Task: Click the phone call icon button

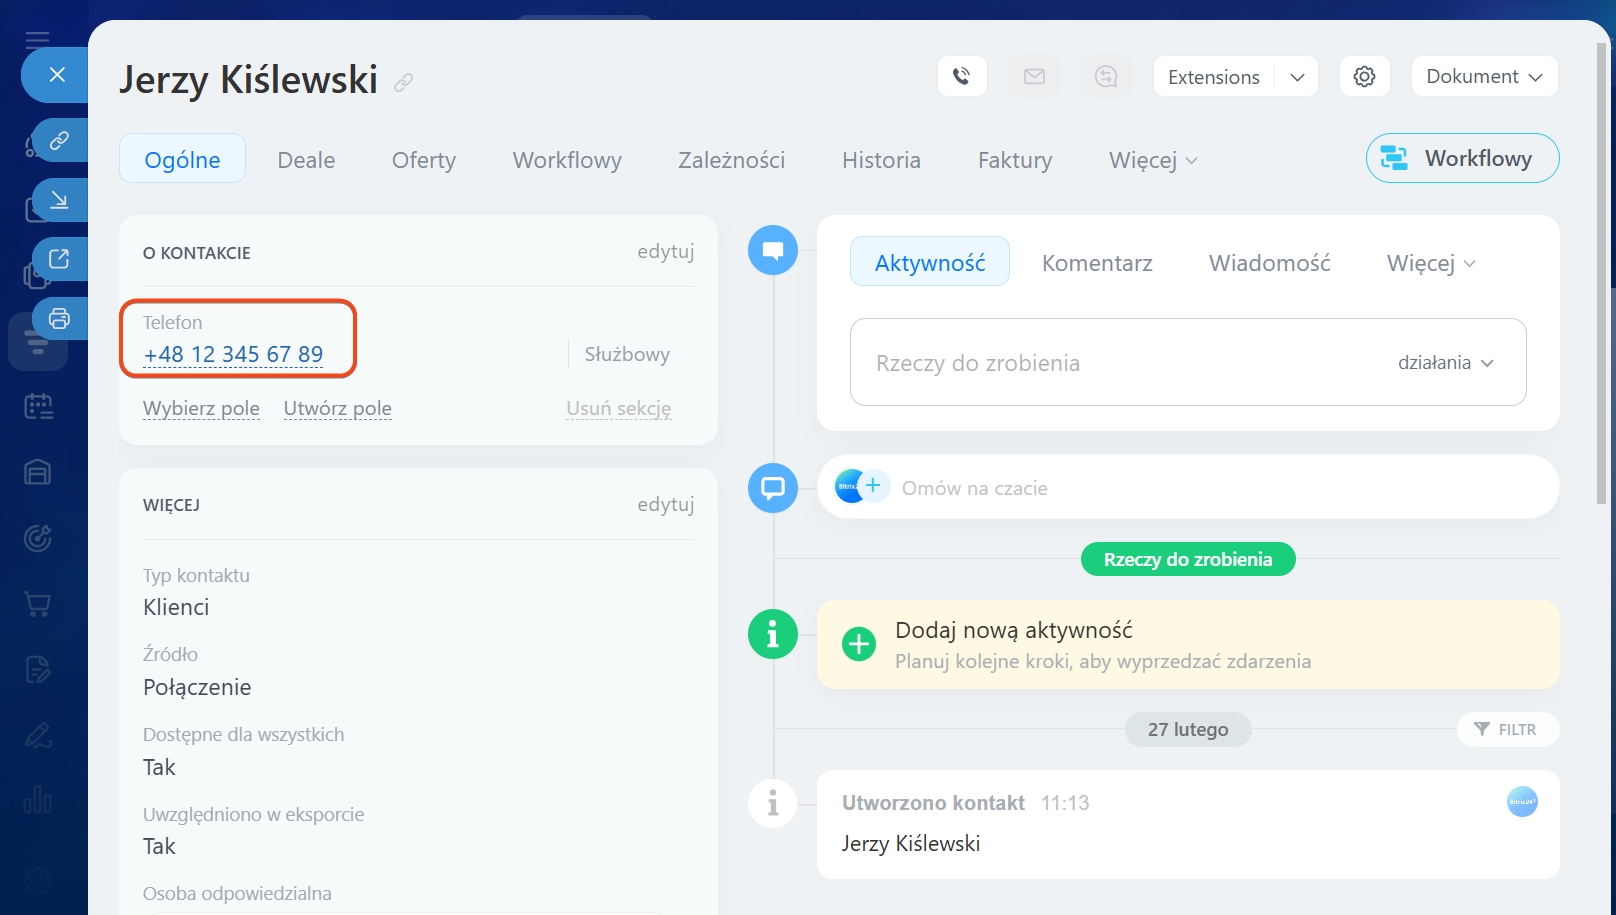Action: pyautogui.click(x=962, y=76)
